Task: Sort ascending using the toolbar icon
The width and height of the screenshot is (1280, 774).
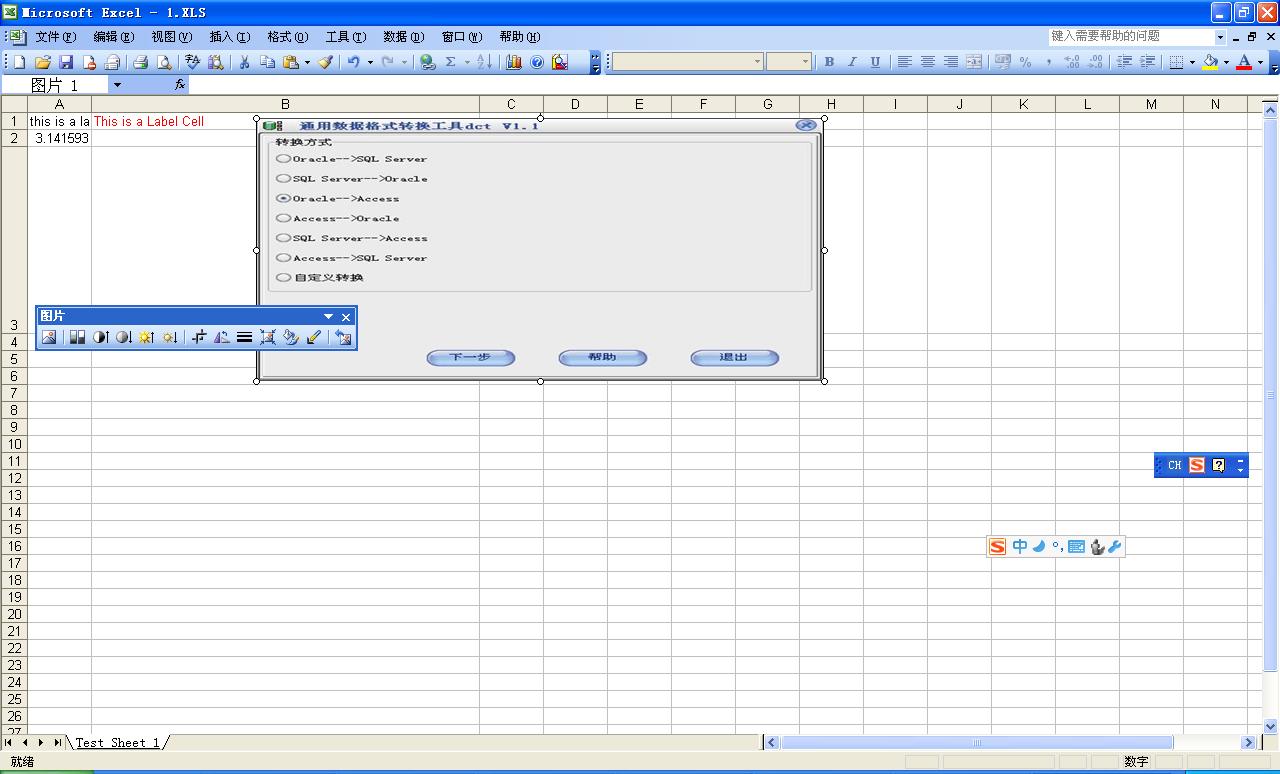Action: pyautogui.click(x=485, y=62)
